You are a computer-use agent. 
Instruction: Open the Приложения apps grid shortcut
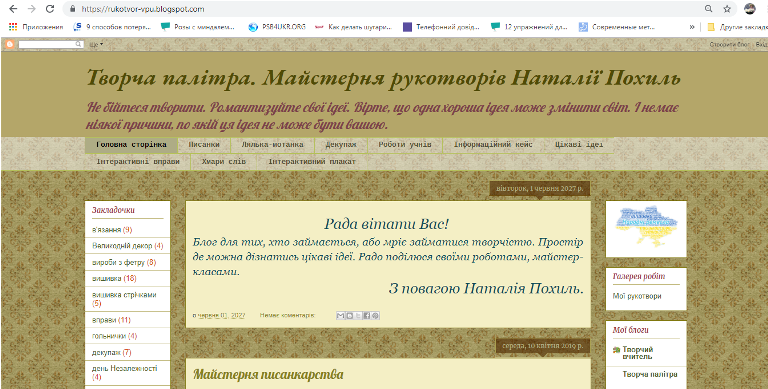tap(36, 27)
